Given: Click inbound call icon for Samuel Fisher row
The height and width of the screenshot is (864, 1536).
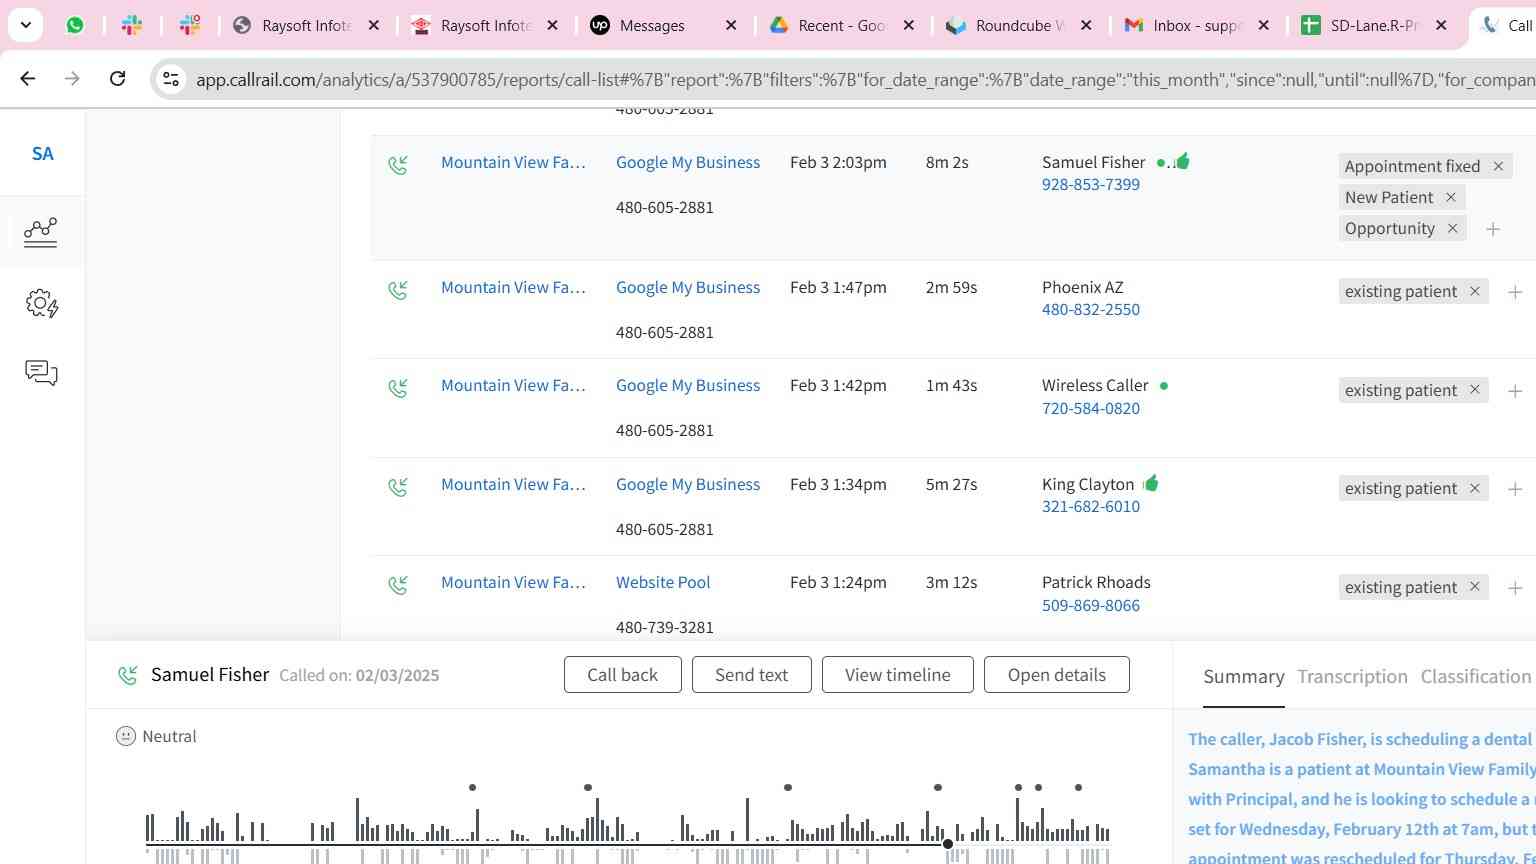Looking at the screenshot, I should tap(398, 164).
